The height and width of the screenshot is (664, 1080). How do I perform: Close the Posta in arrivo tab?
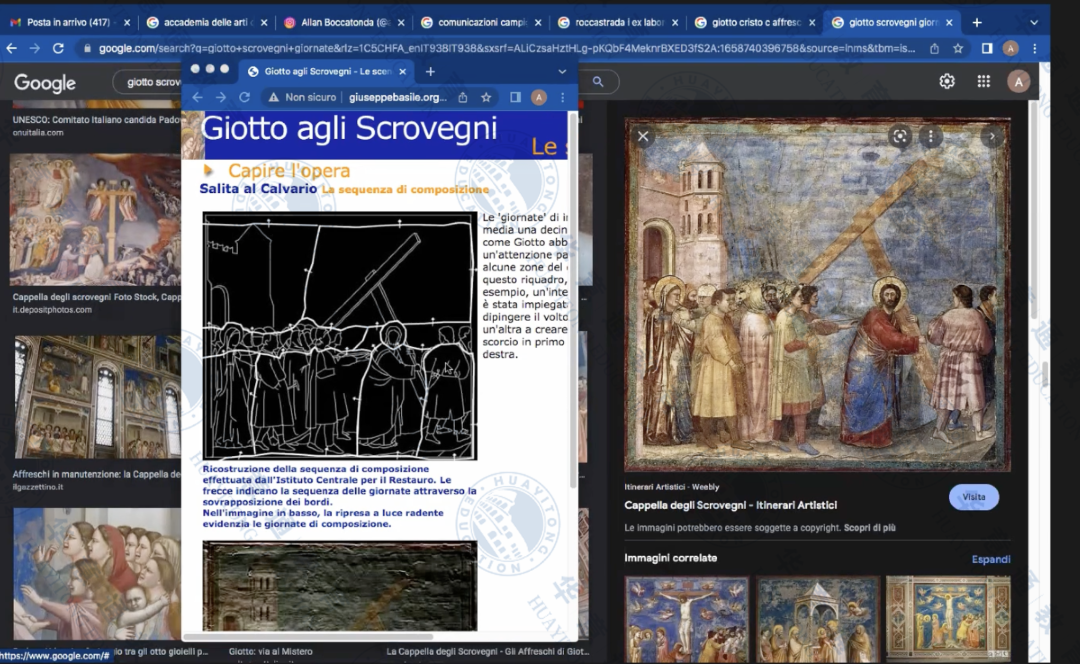(127, 22)
